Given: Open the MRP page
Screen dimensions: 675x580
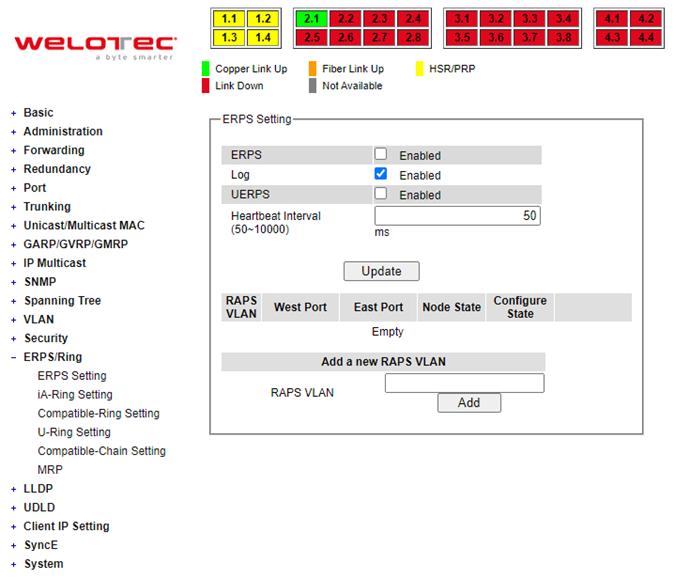Looking at the screenshot, I should (x=50, y=470).
